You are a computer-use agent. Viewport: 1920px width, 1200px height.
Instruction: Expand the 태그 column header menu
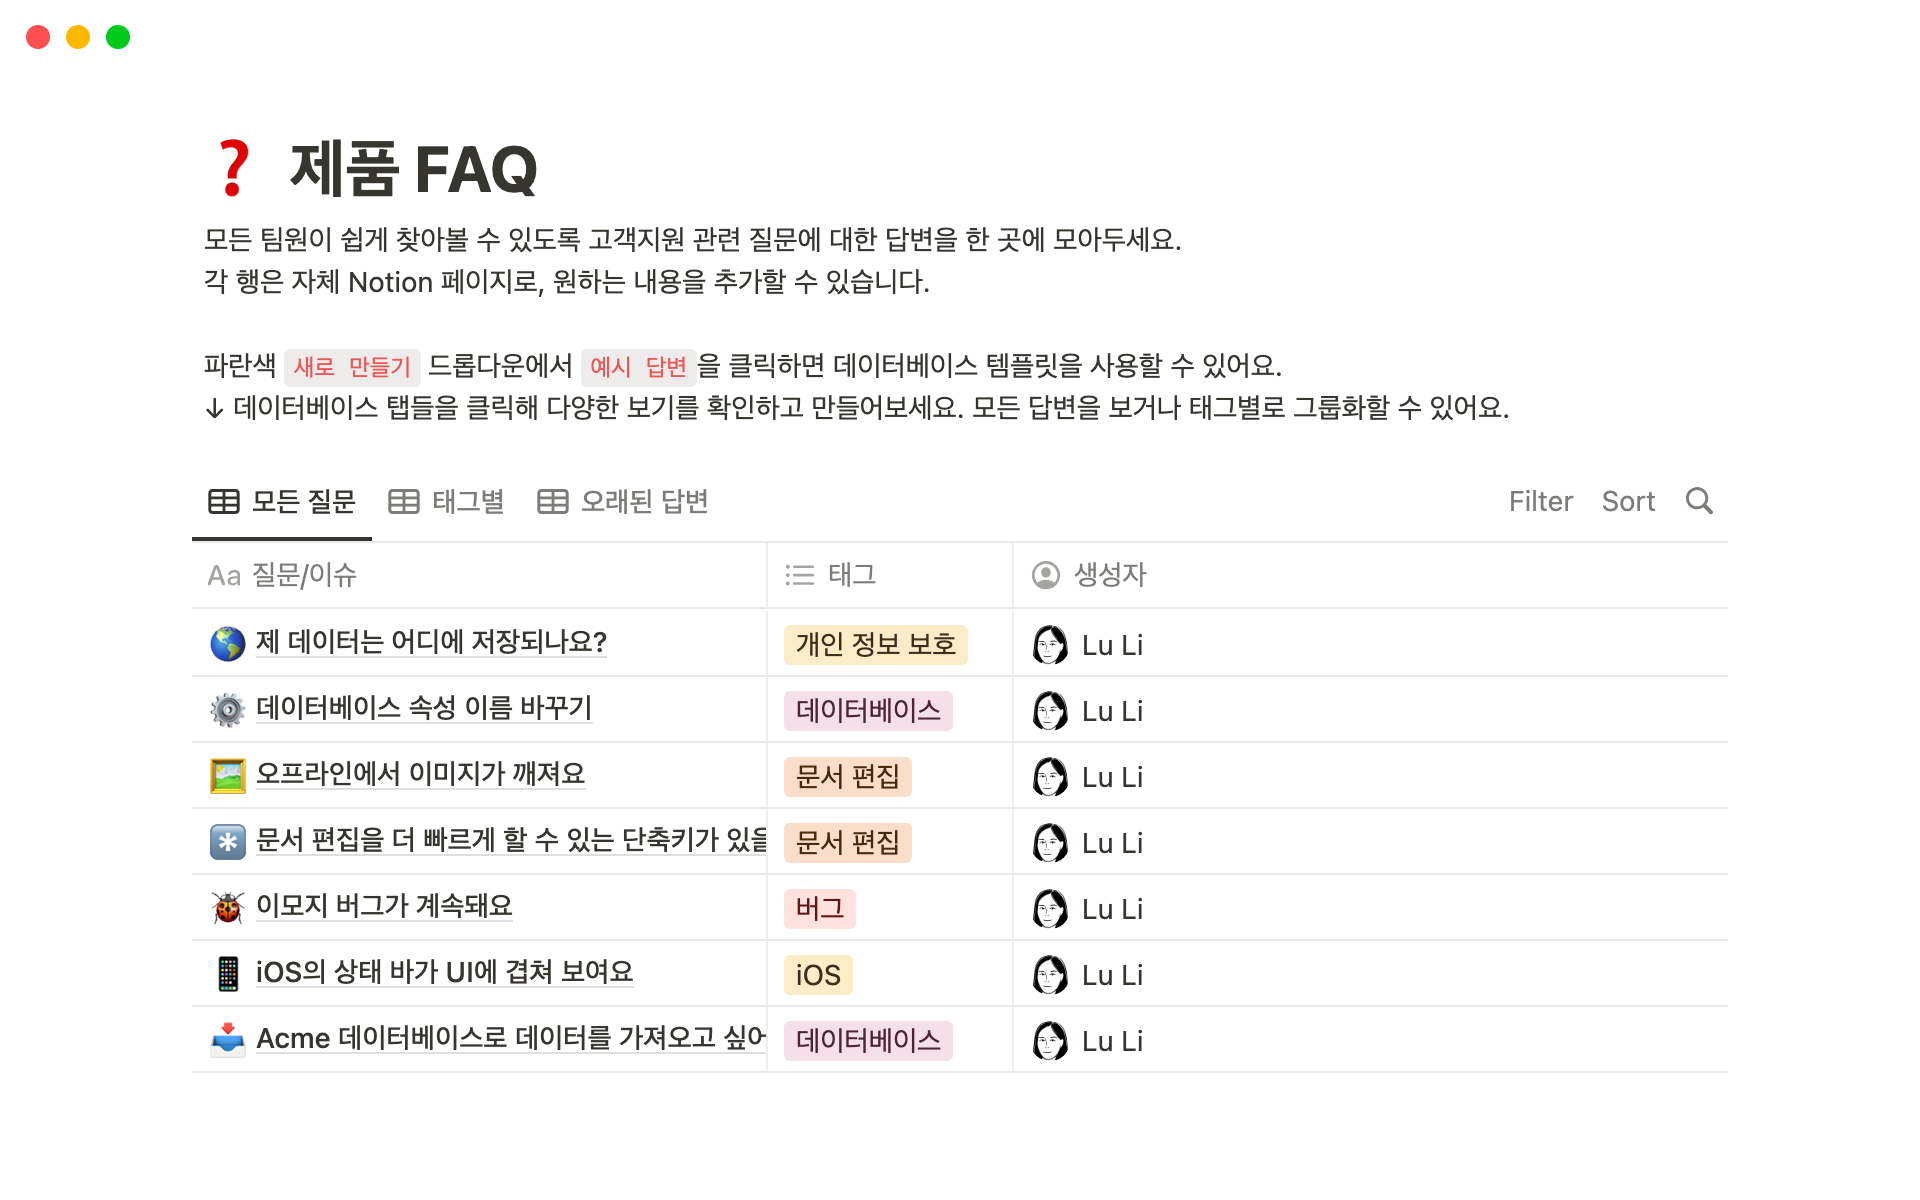[852, 575]
